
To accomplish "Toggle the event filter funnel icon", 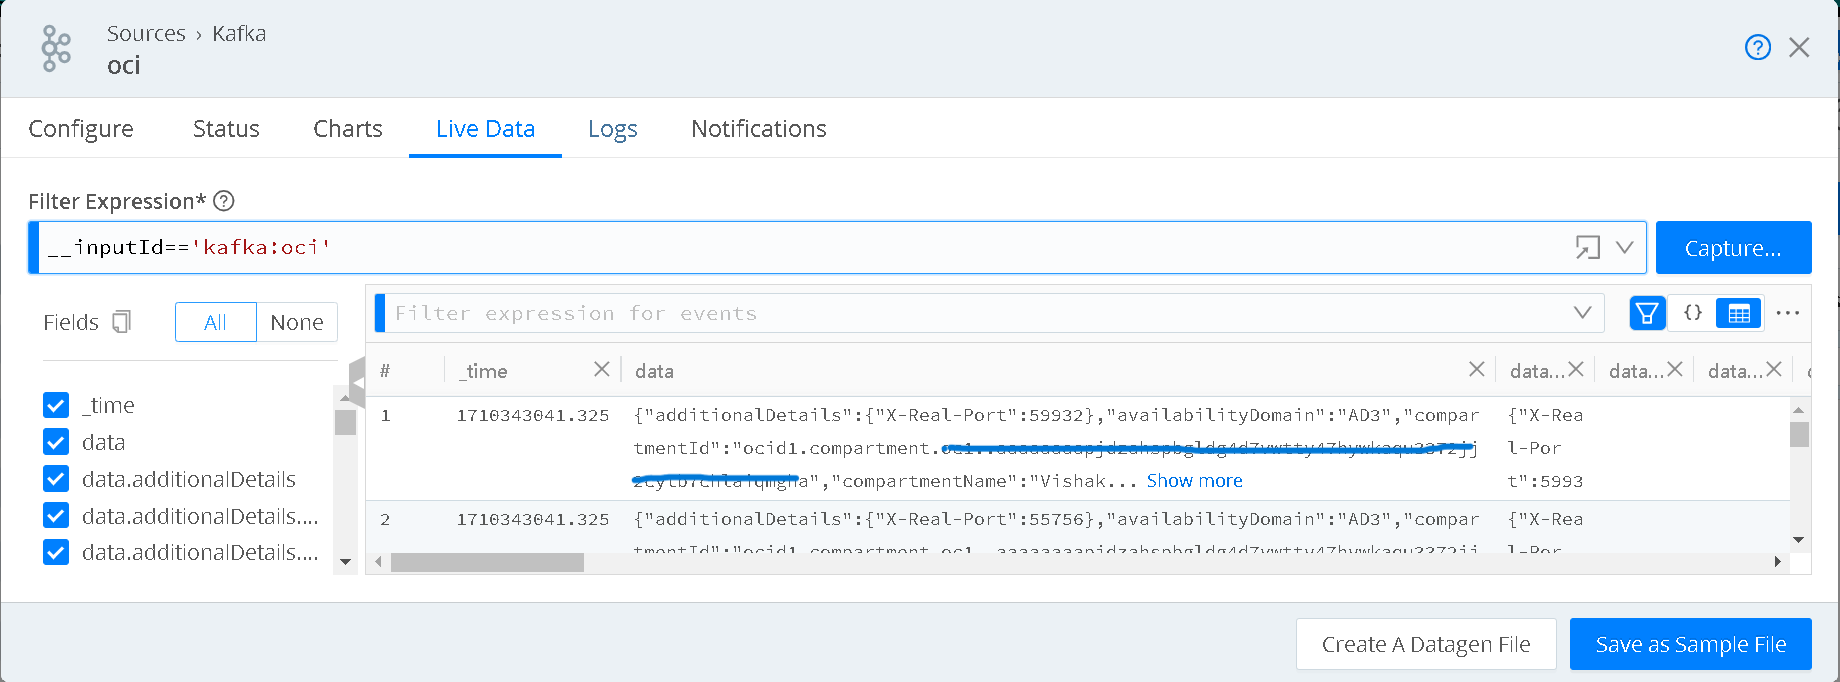I will pyautogui.click(x=1647, y=313).
